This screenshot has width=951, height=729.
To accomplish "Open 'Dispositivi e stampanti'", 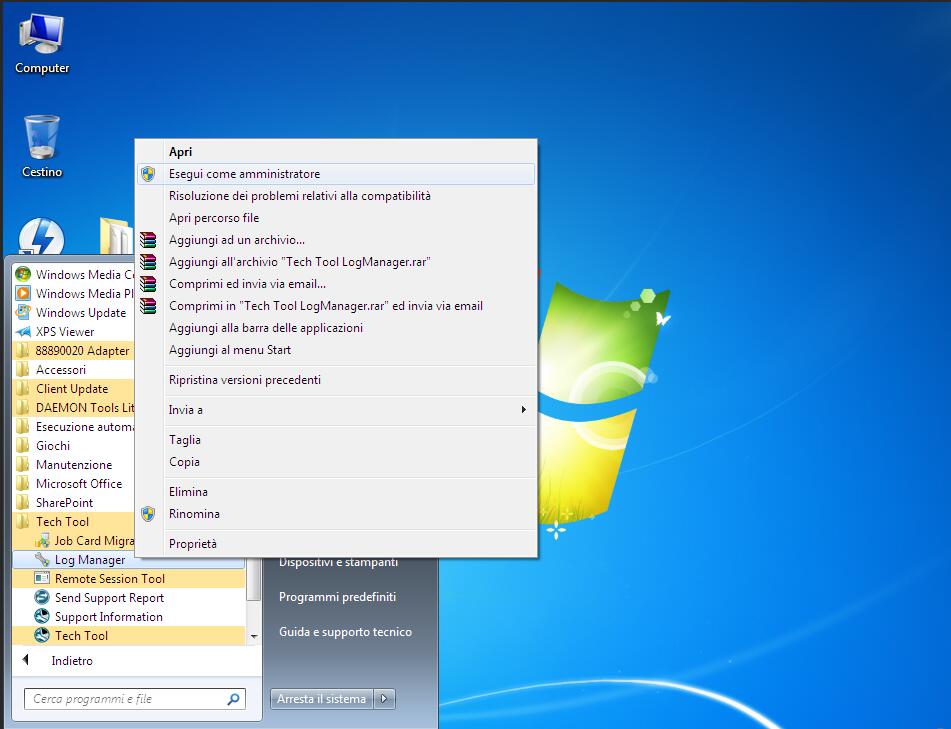I will point(338,562).
